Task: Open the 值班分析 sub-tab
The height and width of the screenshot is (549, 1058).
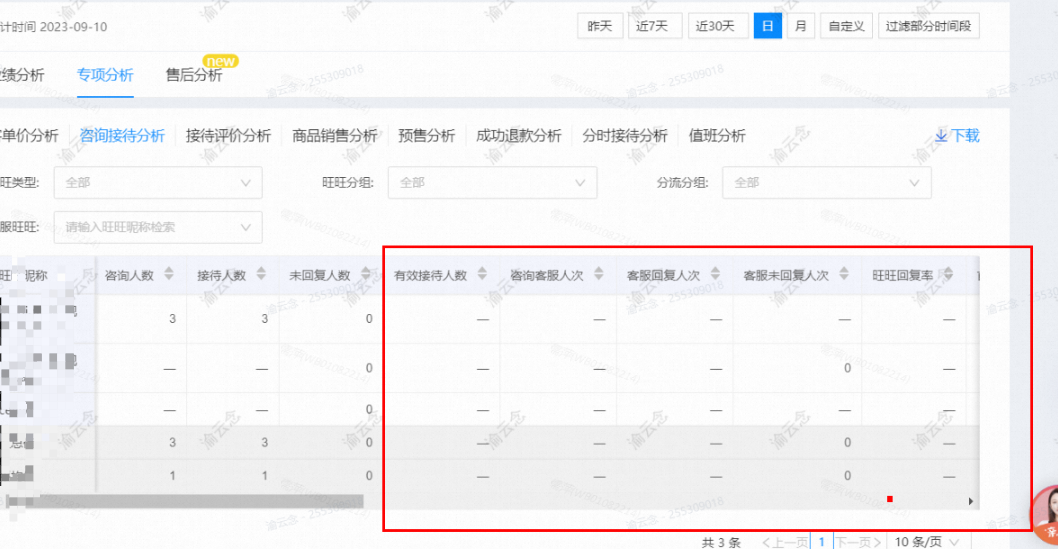Action: pos(717,136)
